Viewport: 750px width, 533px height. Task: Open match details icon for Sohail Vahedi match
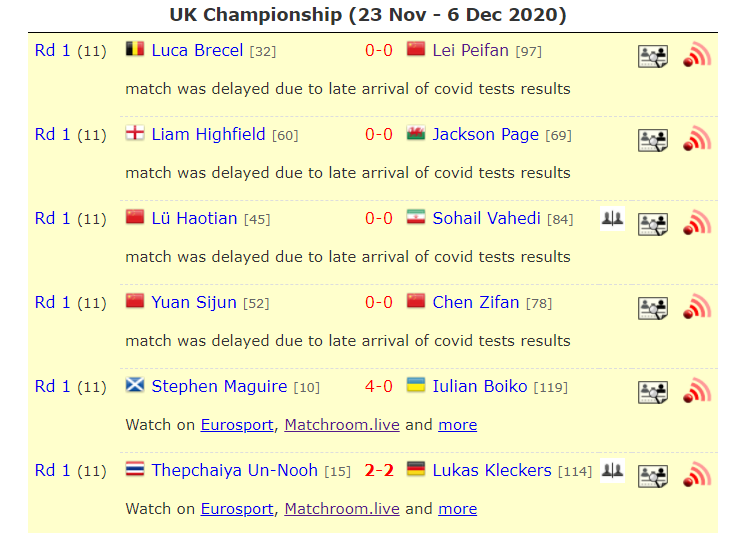coord(653,224)
